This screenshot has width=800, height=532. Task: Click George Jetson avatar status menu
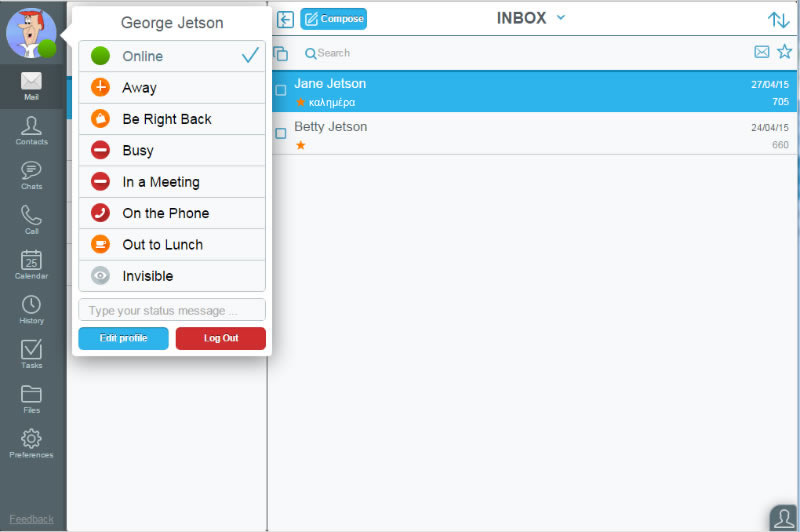(31, 33)
